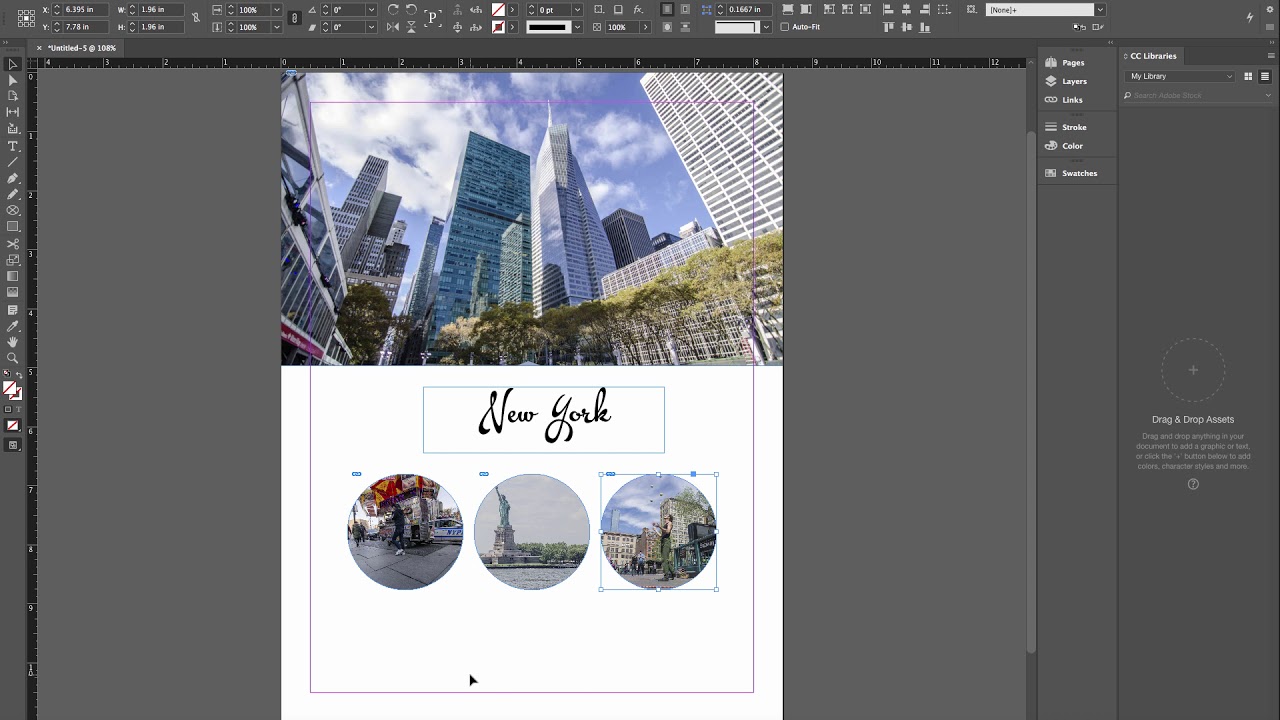1280x720 pixels.
Task: Select the Zoom tool
Action: 12,358
